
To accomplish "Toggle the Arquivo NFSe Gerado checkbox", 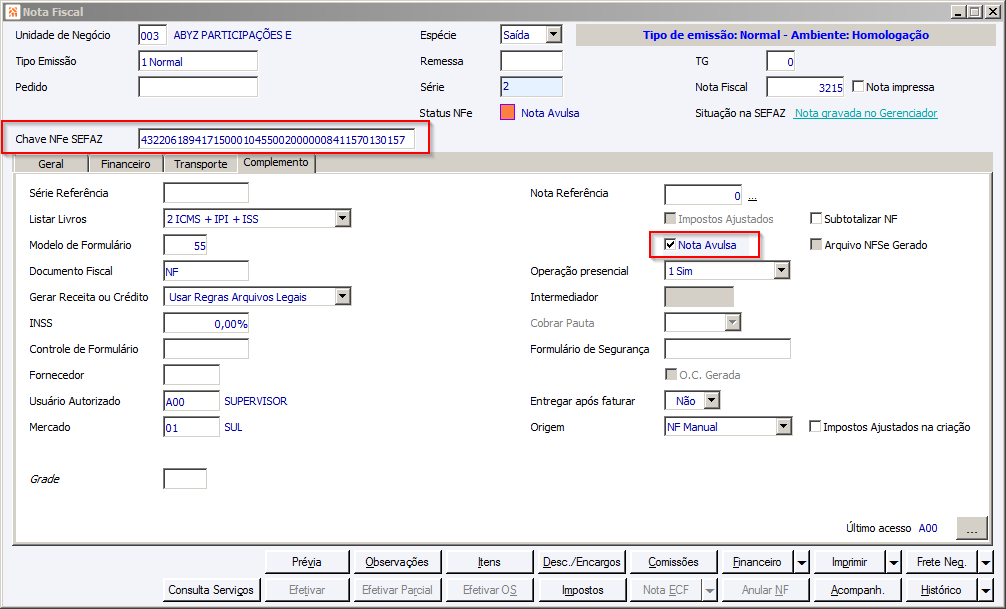I will [816, 244].
